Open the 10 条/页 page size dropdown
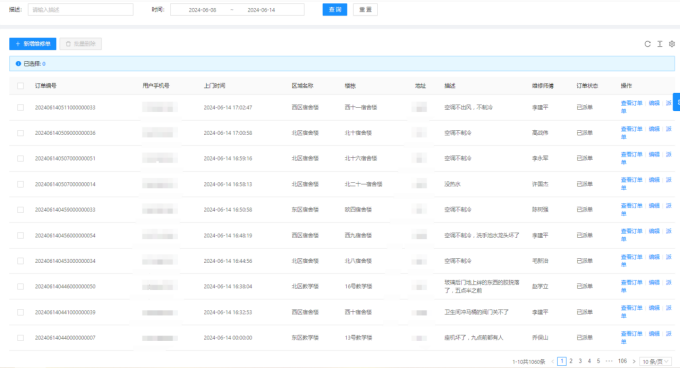The image size is (681, 368). tap(655, 361)
